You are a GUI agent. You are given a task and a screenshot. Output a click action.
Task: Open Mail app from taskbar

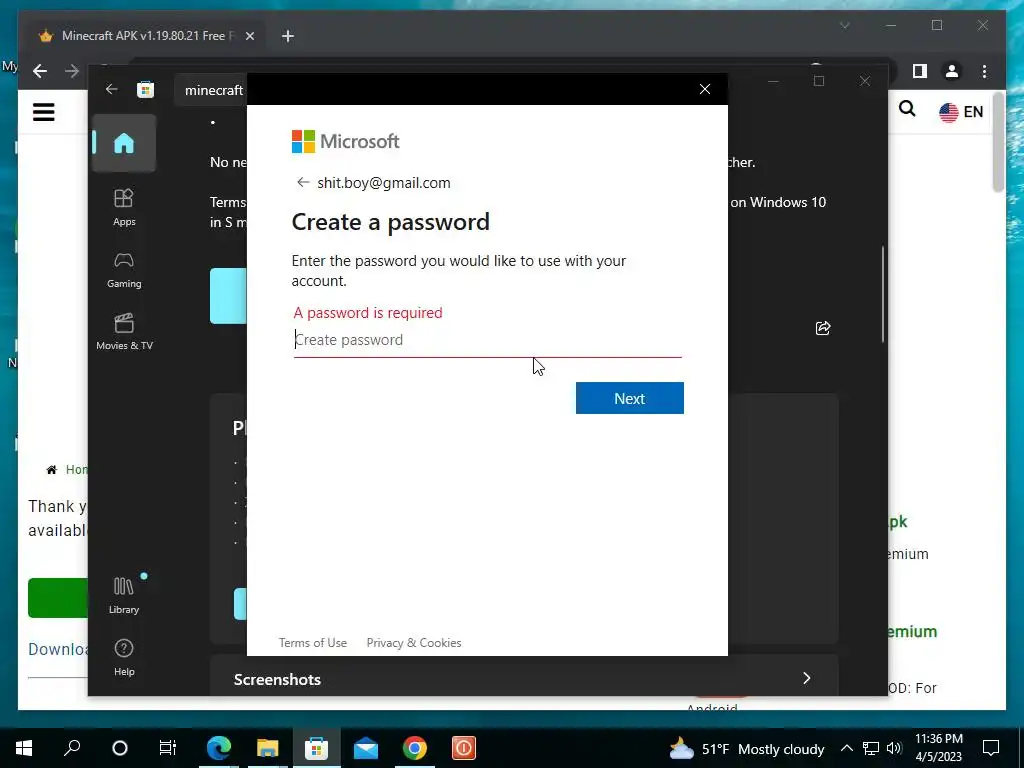pos(366,748)
